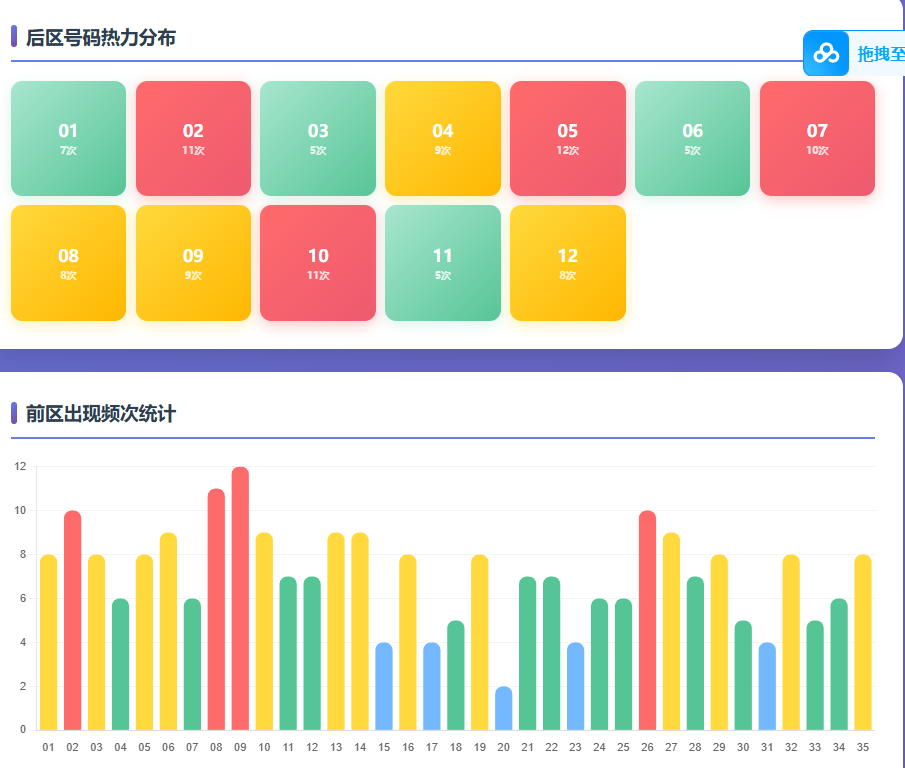905x768 pixels.
Task: Click the blue cloud drag-upload icon
Action: [826, 53]
